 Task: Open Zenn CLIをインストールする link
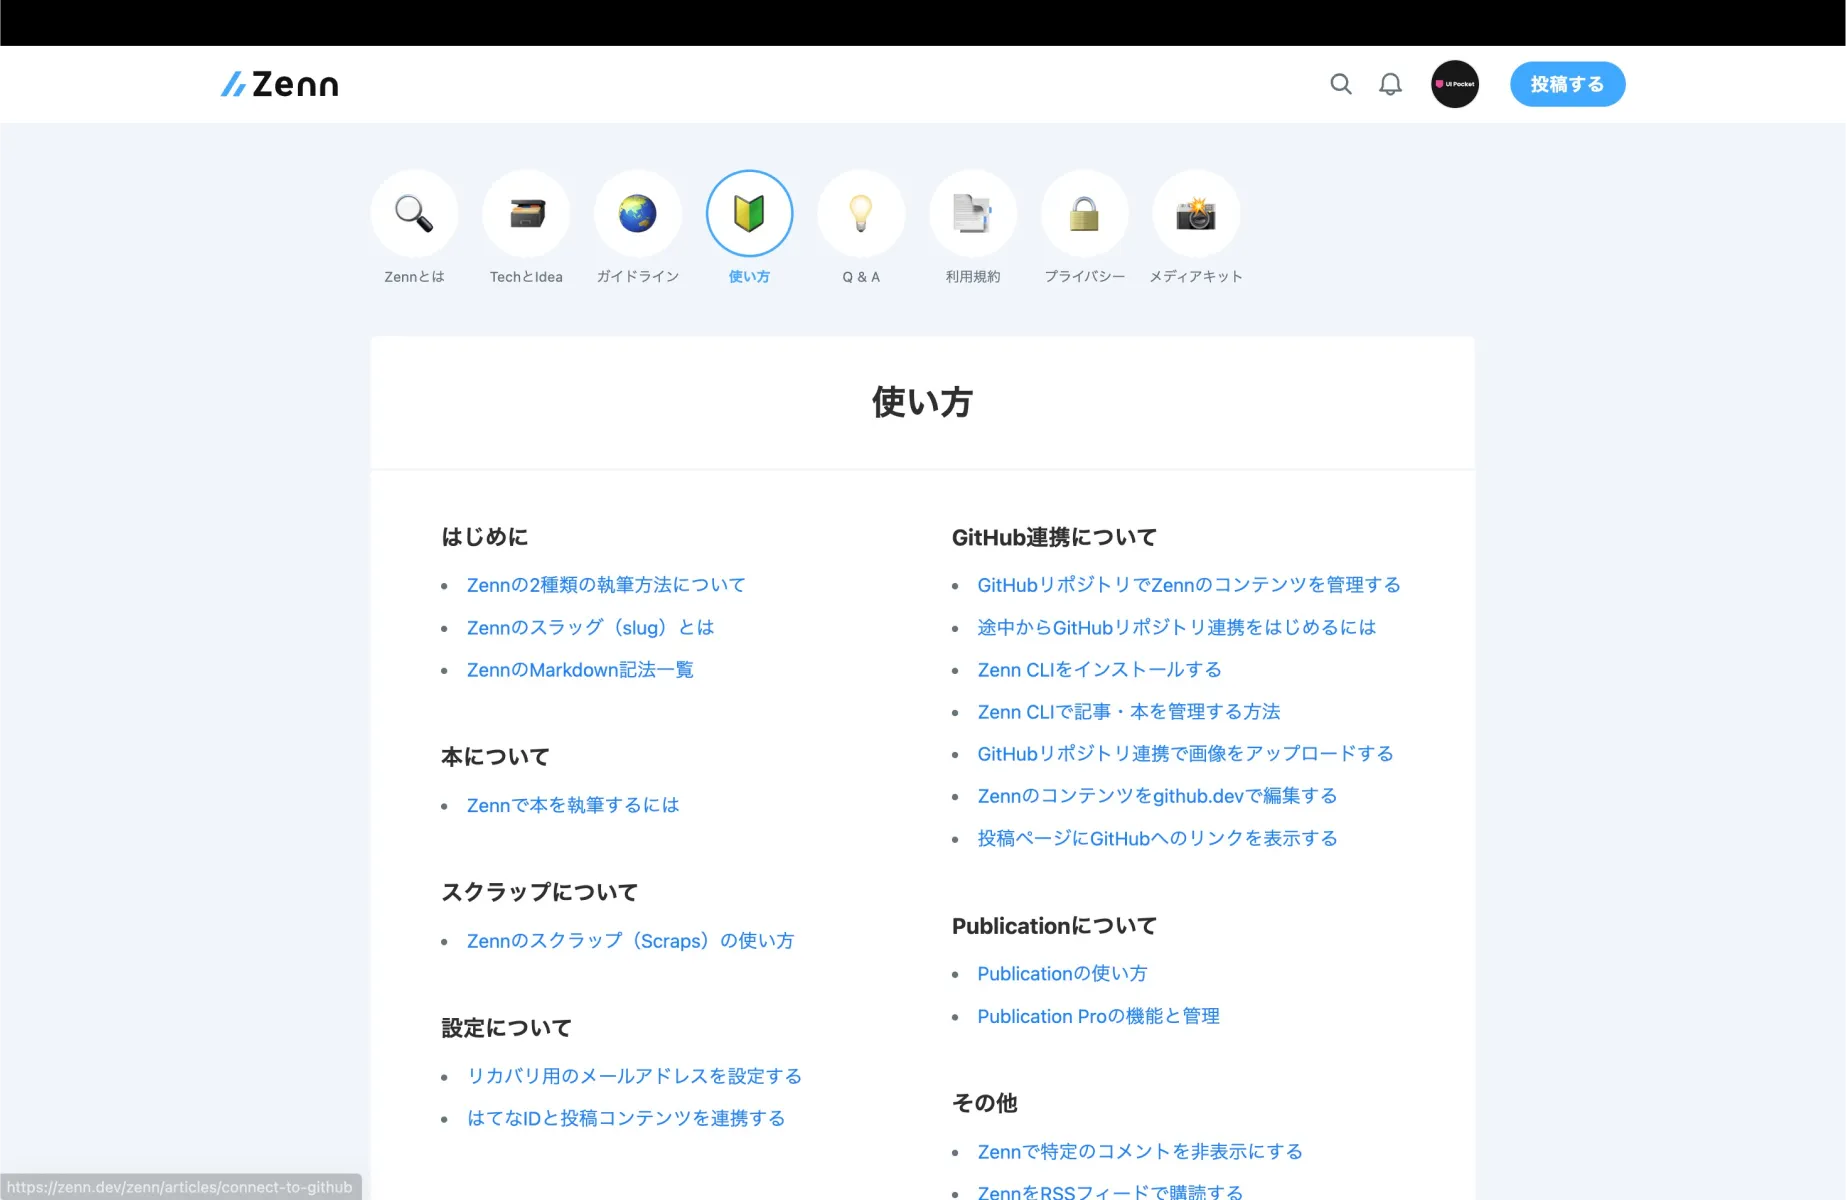[1100, 669]
